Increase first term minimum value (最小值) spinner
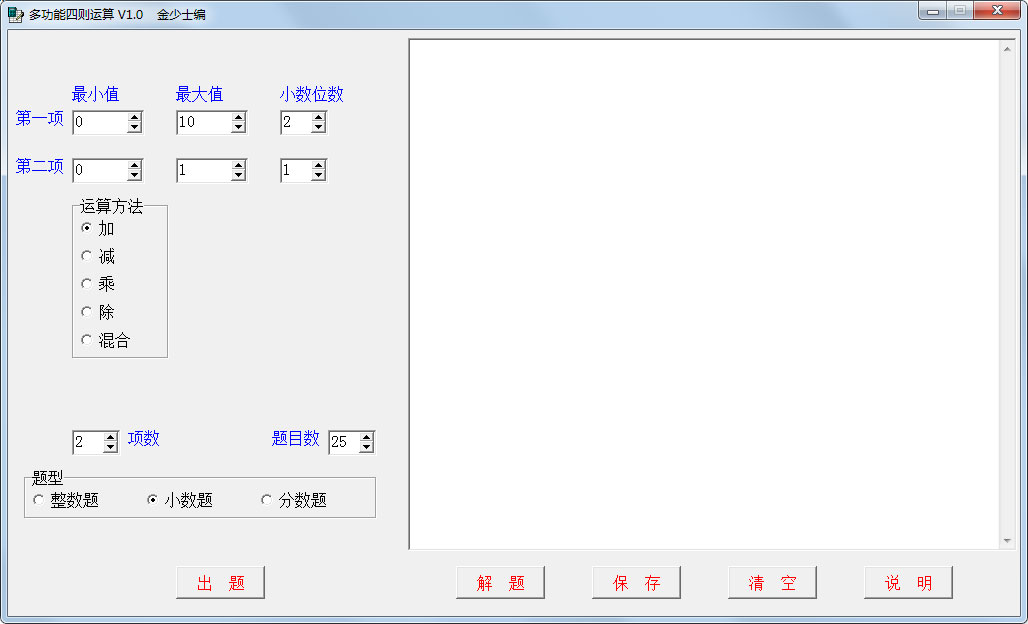 [x=135, y=117]
